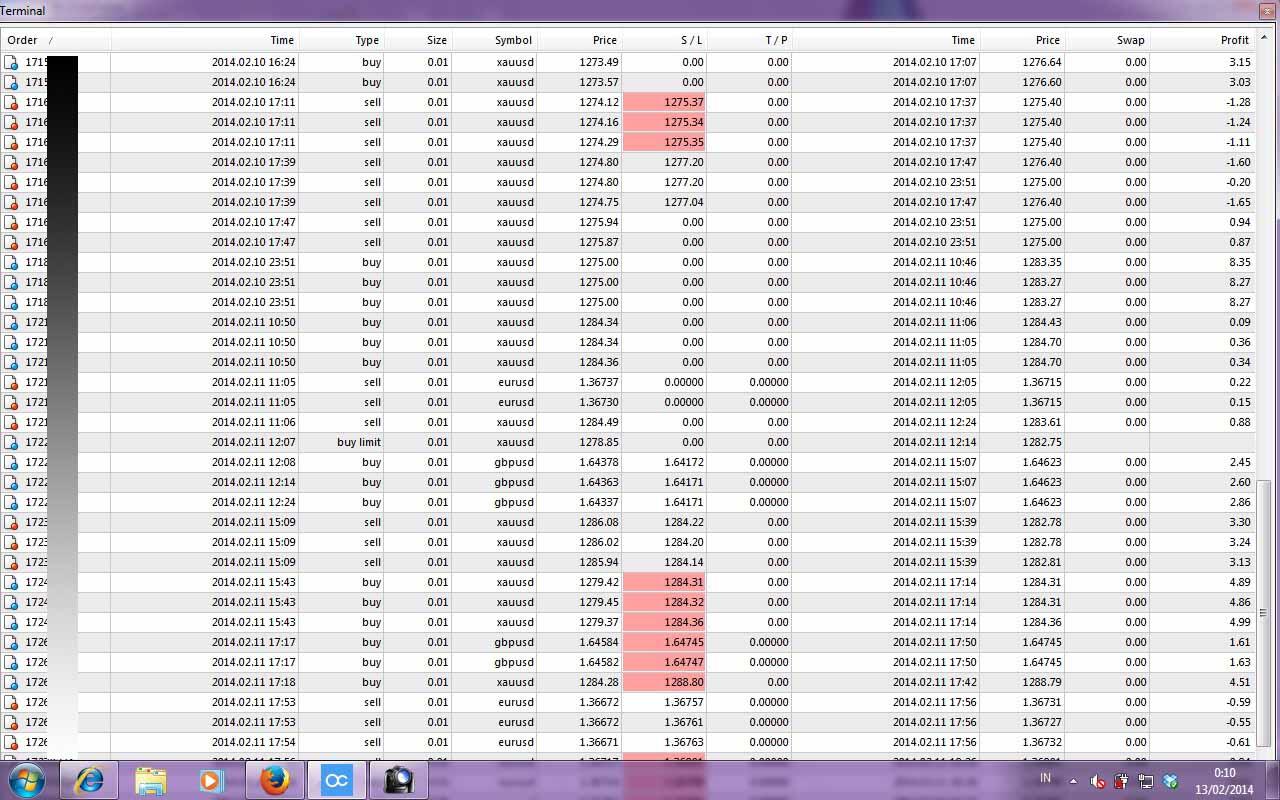The image size is (1280, 800).
Task: Click the camera app icon in the taskbar
Action: [398, 780]
